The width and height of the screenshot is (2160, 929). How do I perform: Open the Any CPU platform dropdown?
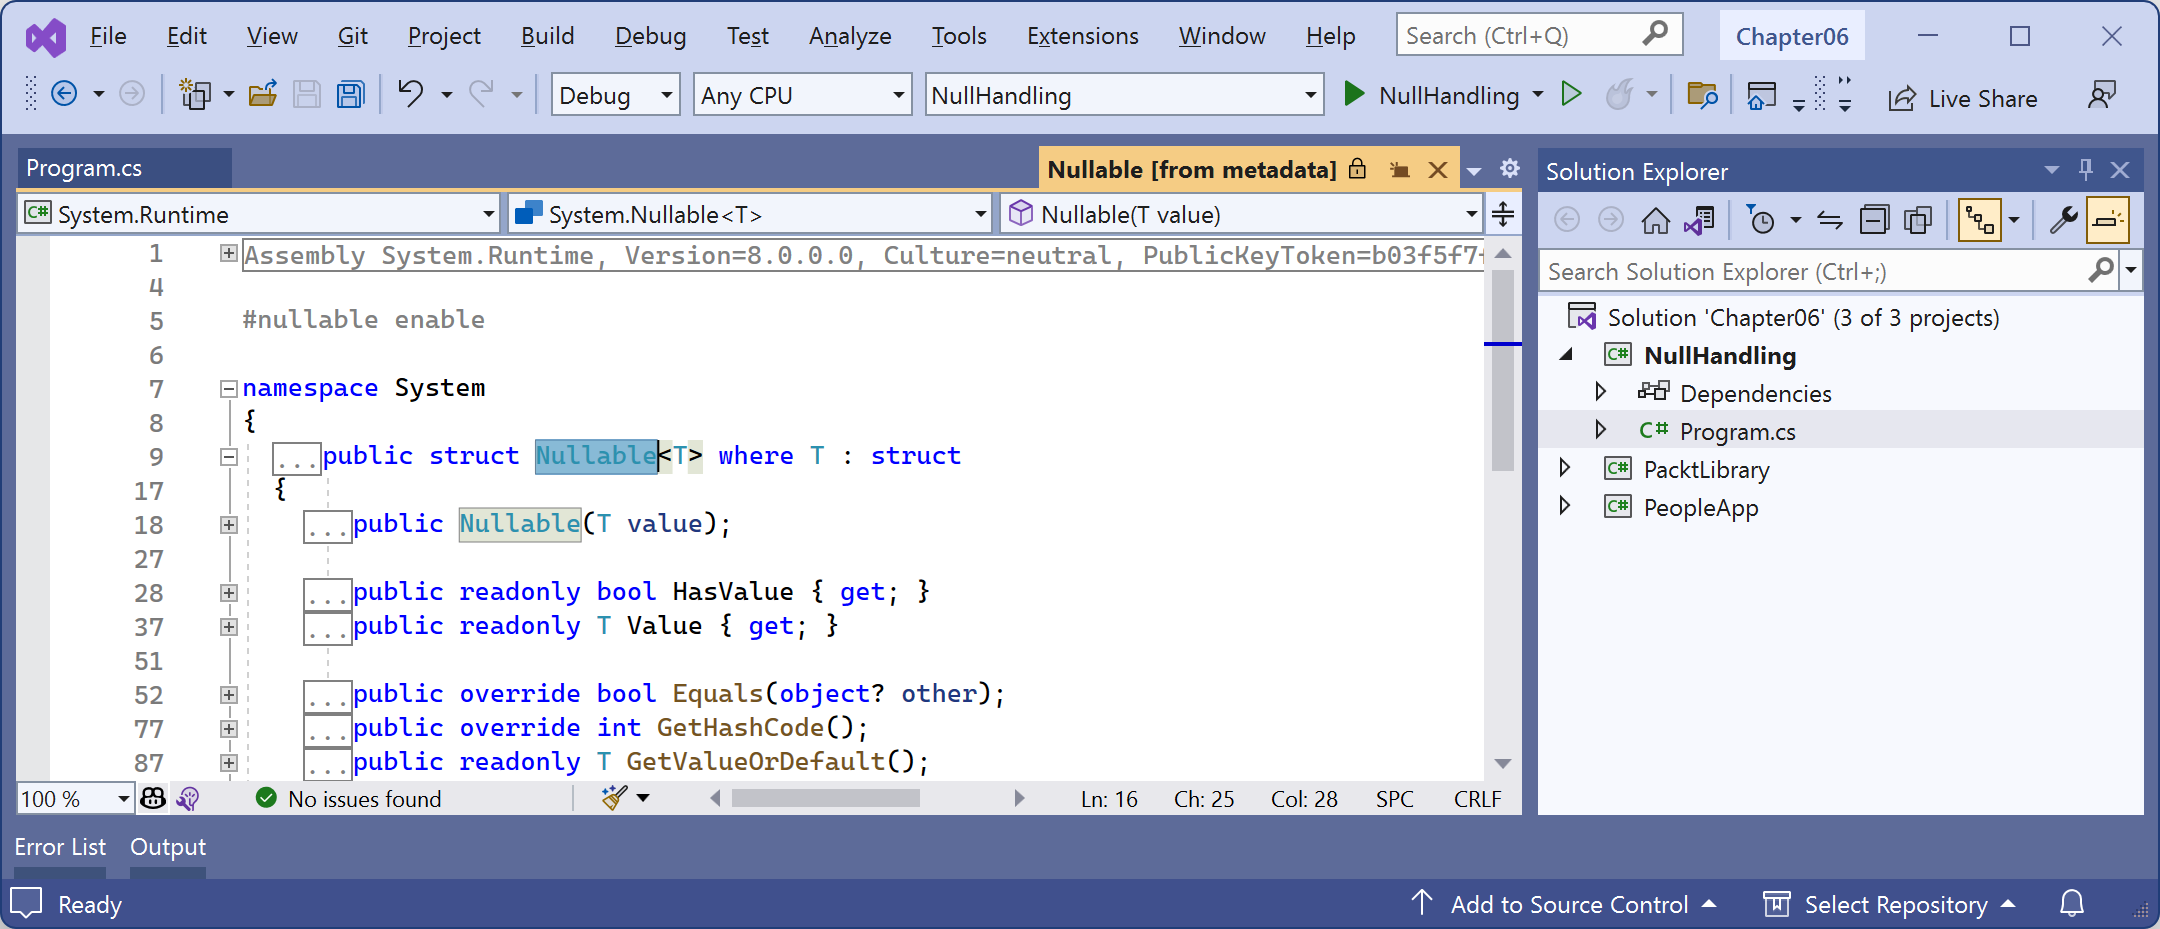pyautogui.click(x=803, y=95)
